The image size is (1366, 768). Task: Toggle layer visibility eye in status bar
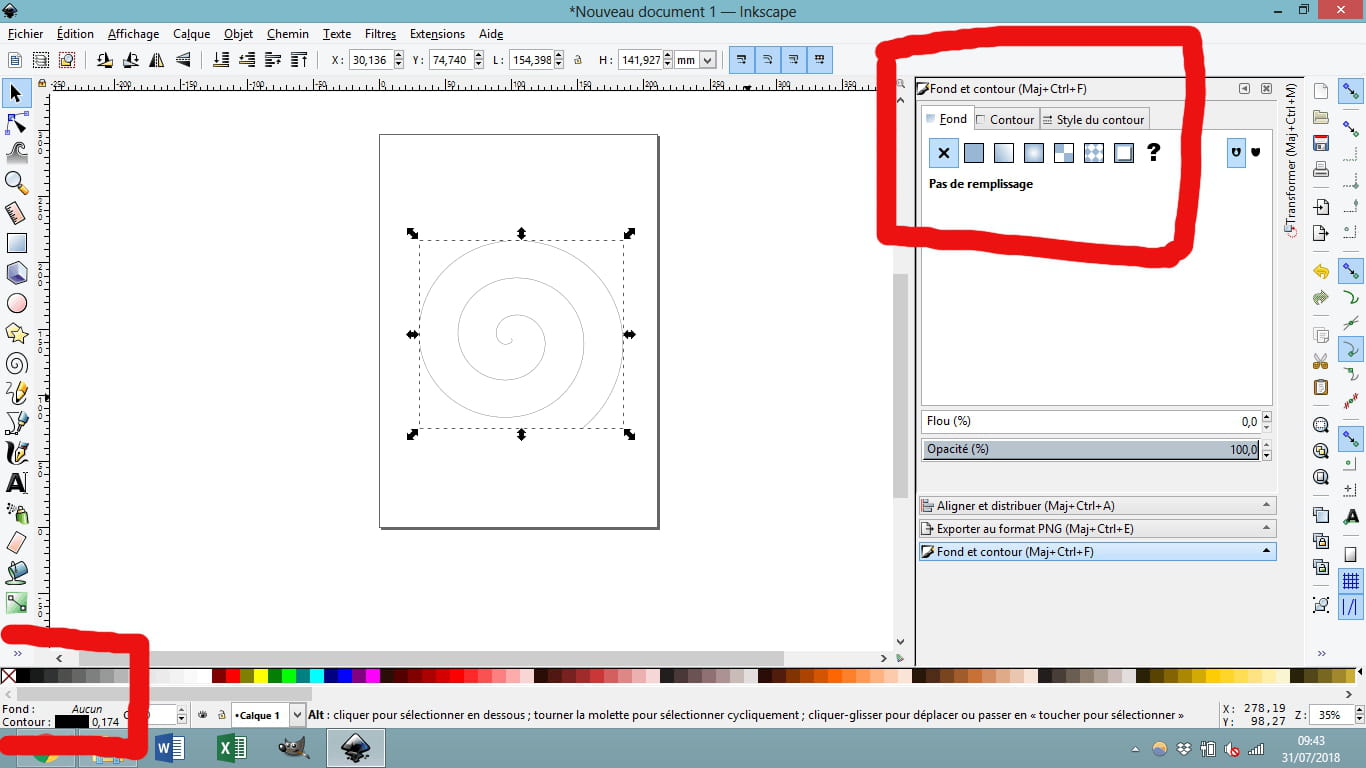click(x=203, y=715)
